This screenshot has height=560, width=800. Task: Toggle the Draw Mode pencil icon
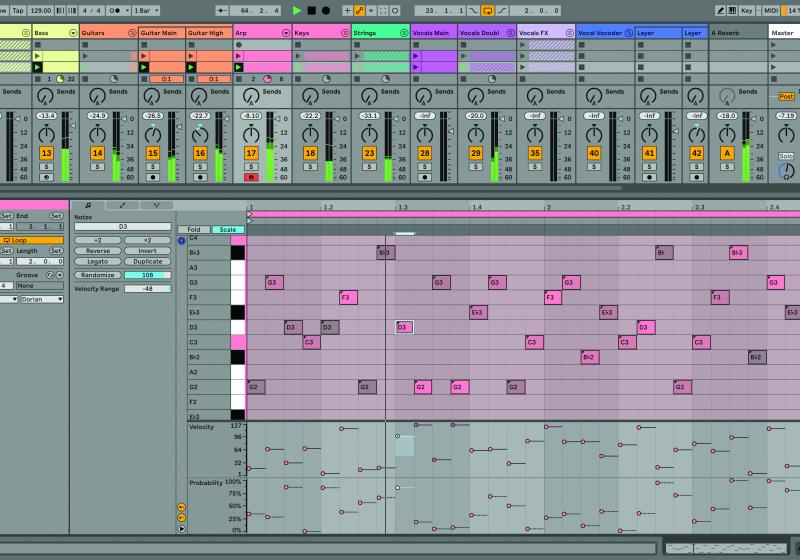(x=720, y=10)
